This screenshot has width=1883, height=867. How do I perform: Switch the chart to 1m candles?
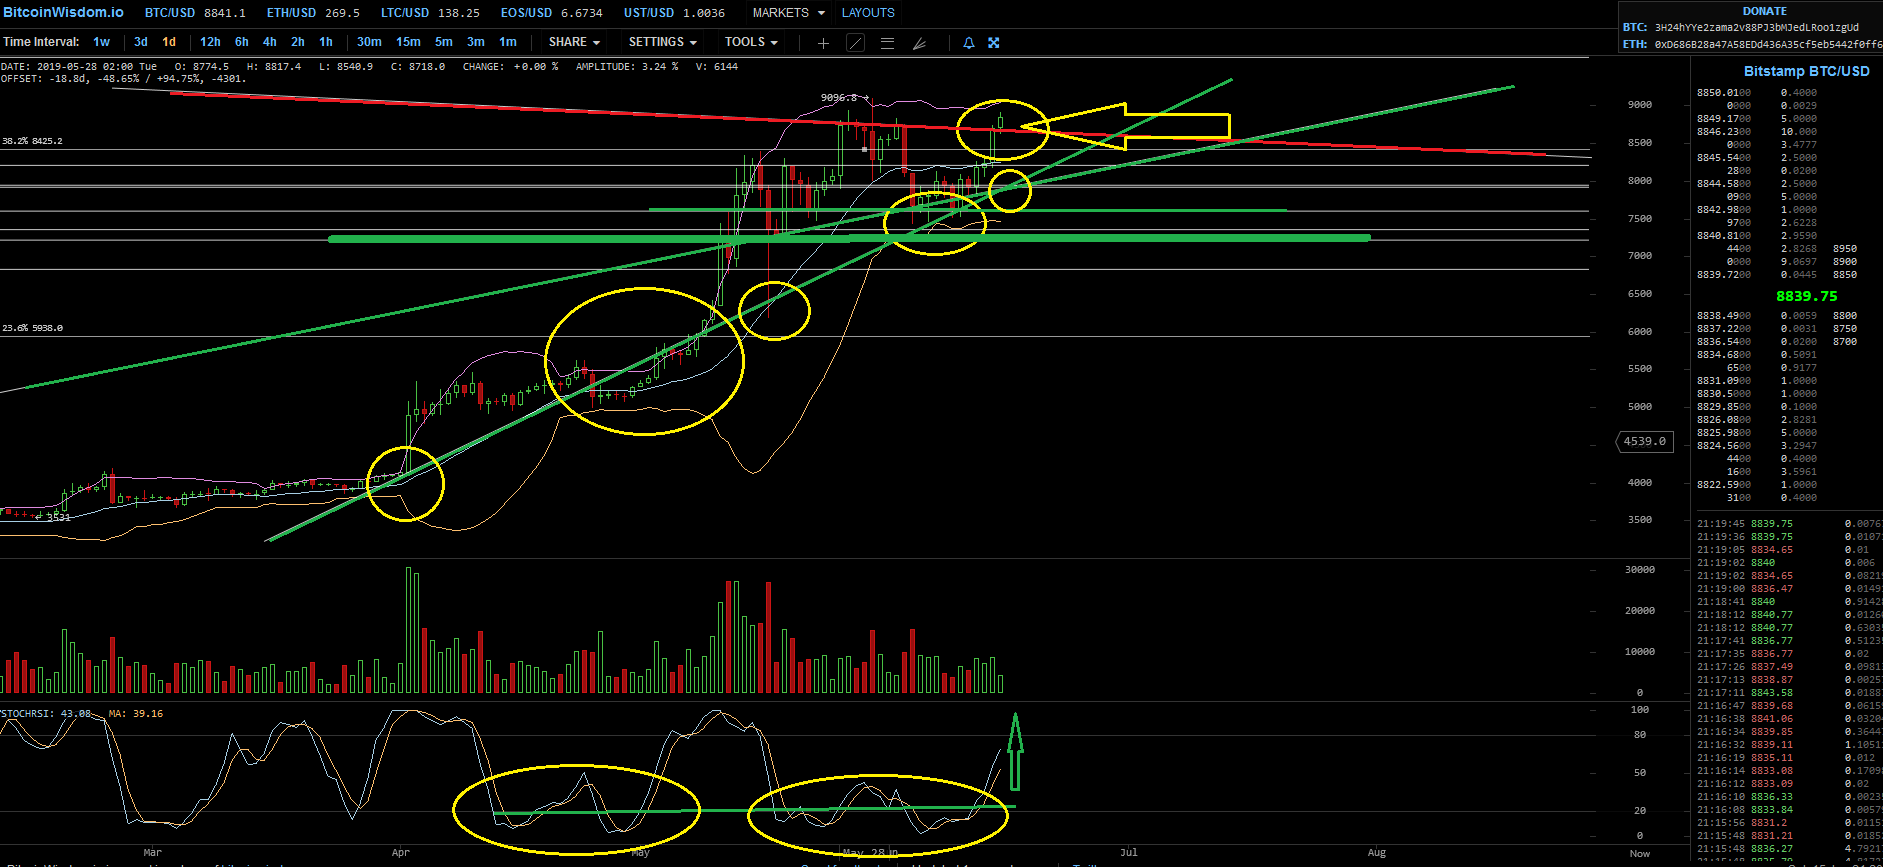point(508,42)
